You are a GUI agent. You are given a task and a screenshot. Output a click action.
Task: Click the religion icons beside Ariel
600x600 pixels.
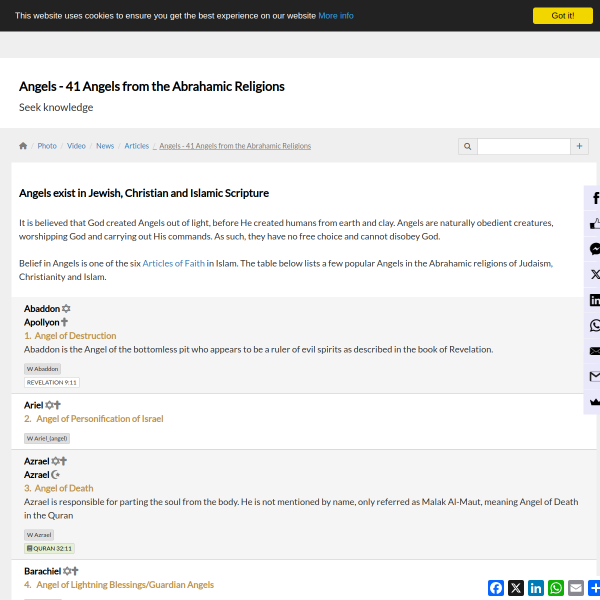tap(53, 405)
